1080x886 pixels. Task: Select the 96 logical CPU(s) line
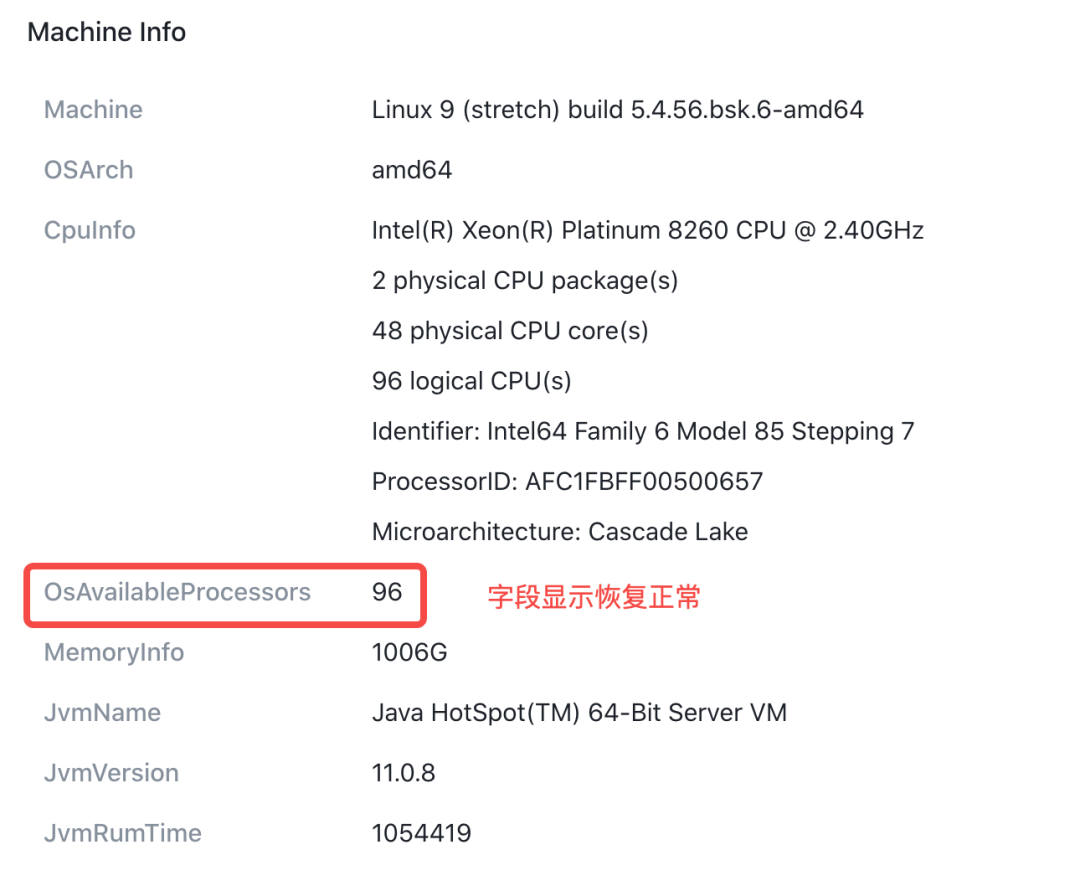point(471,381)
